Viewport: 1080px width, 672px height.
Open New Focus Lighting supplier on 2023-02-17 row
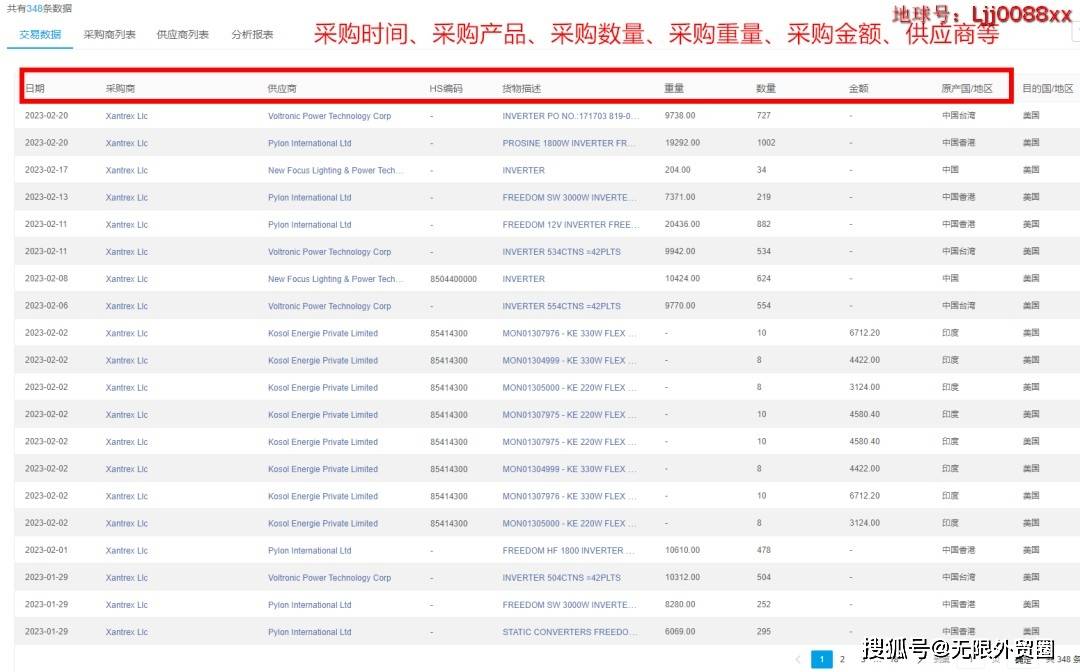pyautogui.click(x=336, y=170)
